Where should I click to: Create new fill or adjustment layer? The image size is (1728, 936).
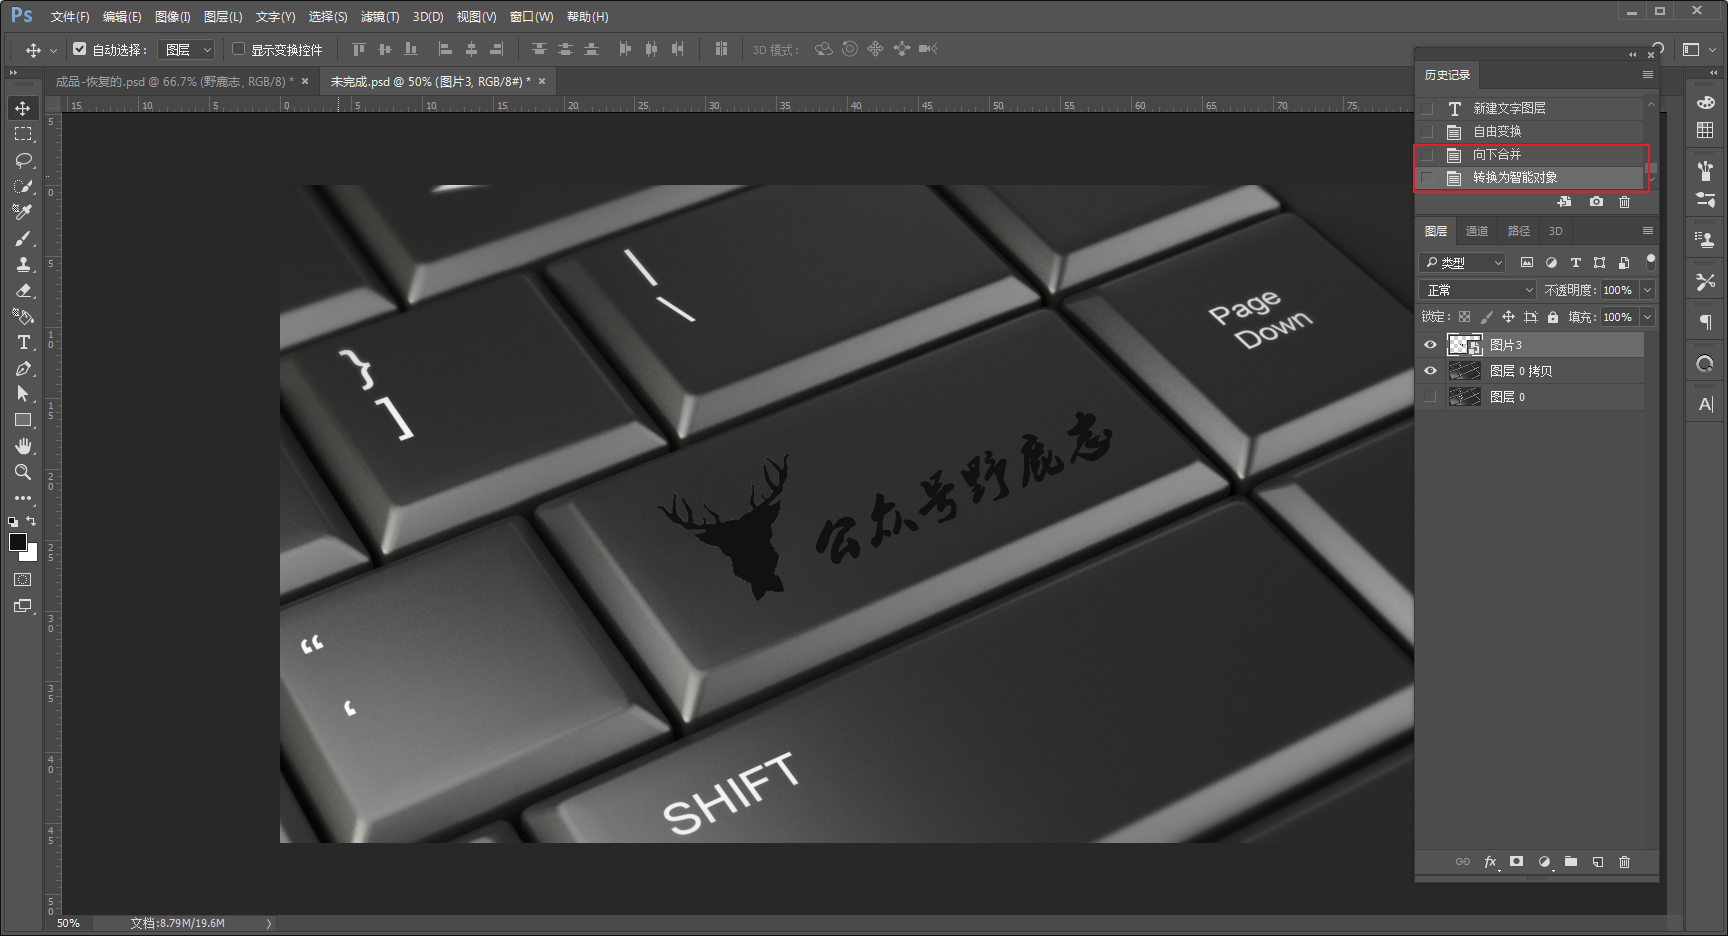(1544, 862)
